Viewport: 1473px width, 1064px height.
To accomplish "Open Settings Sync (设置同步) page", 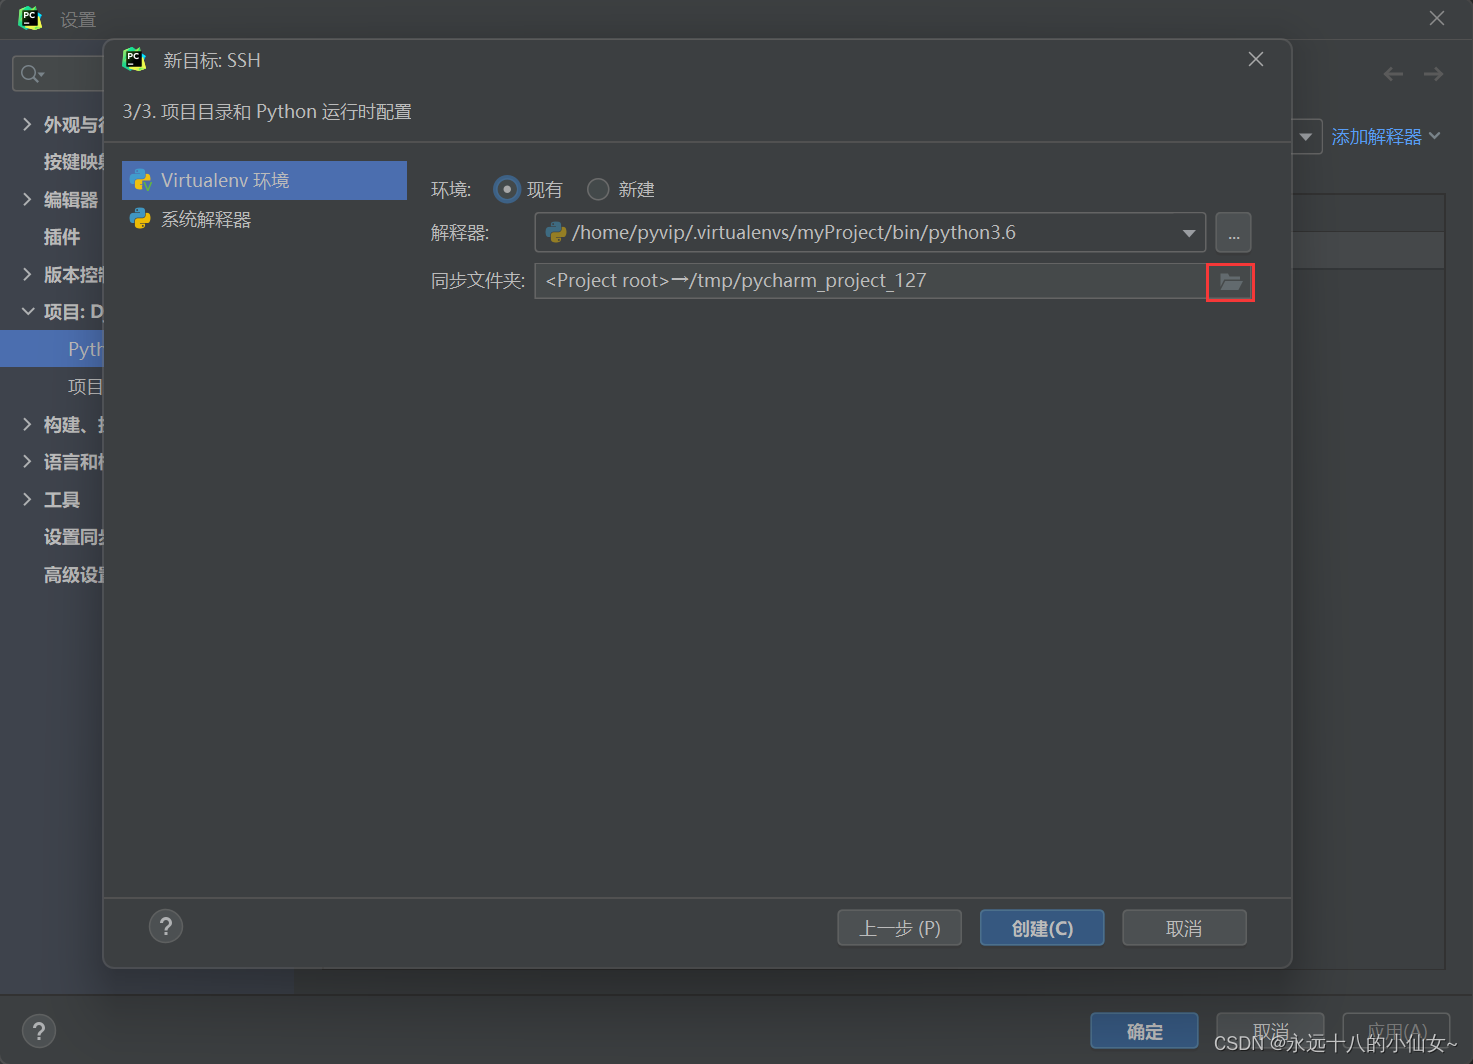I will pyautogui.click(x=73, y=537).
